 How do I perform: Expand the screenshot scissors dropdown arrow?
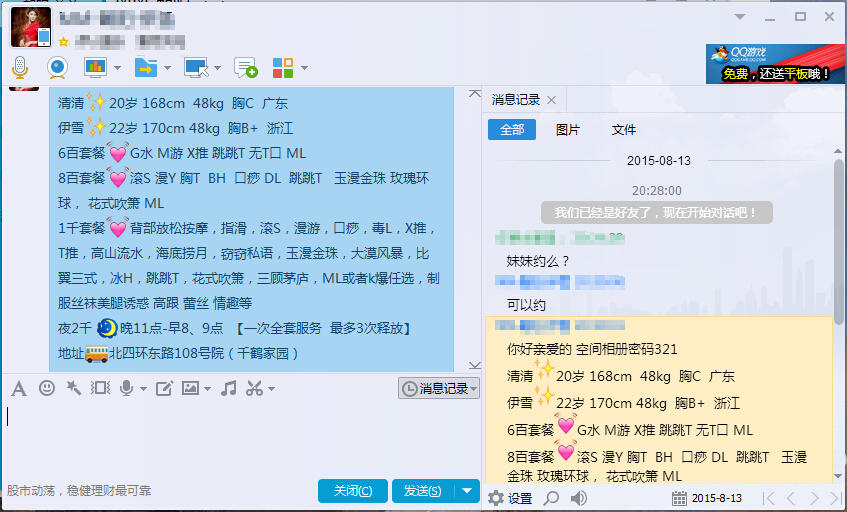[x=271, y=388]
